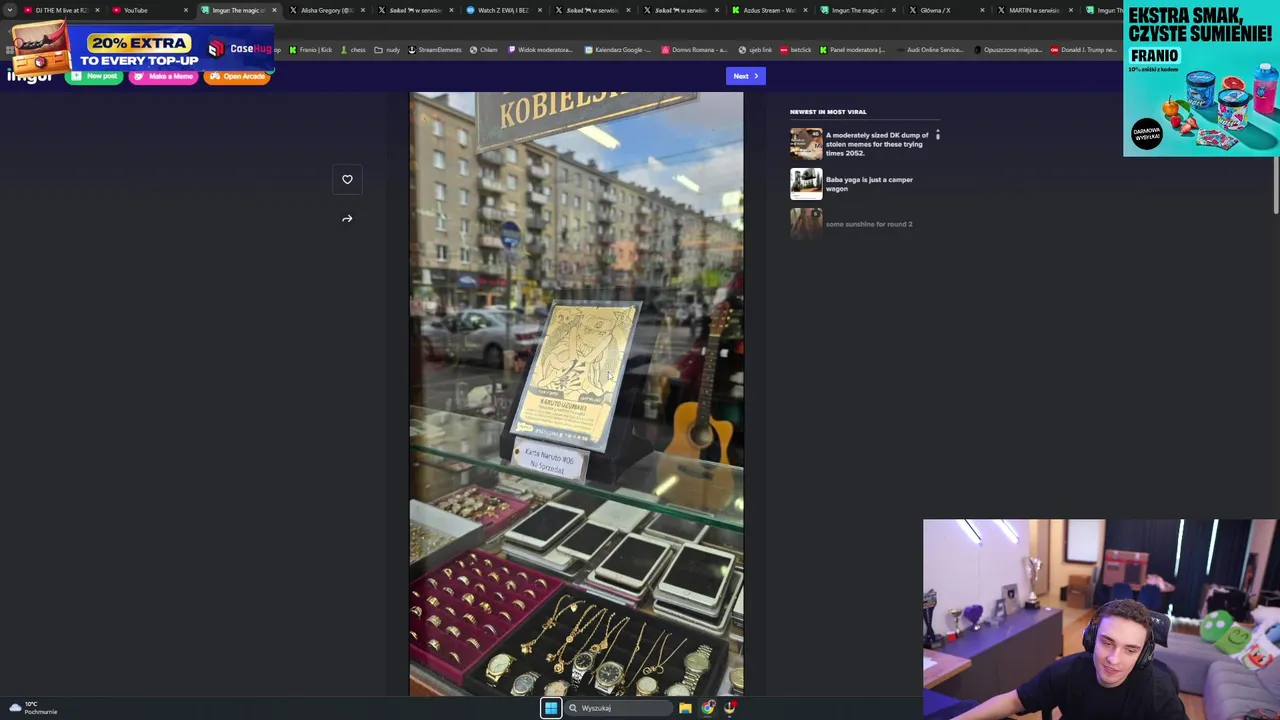This screenshot has width=1280, height=720.
Task: Open the betclick bookmark
Action: click(x=796, y=50)
